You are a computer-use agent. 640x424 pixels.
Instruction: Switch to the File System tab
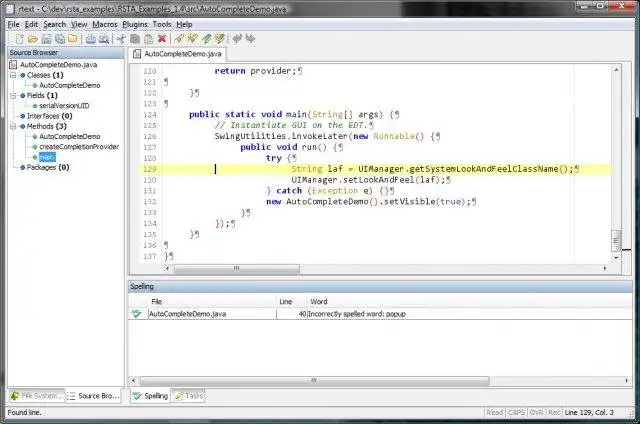(37, 396)
